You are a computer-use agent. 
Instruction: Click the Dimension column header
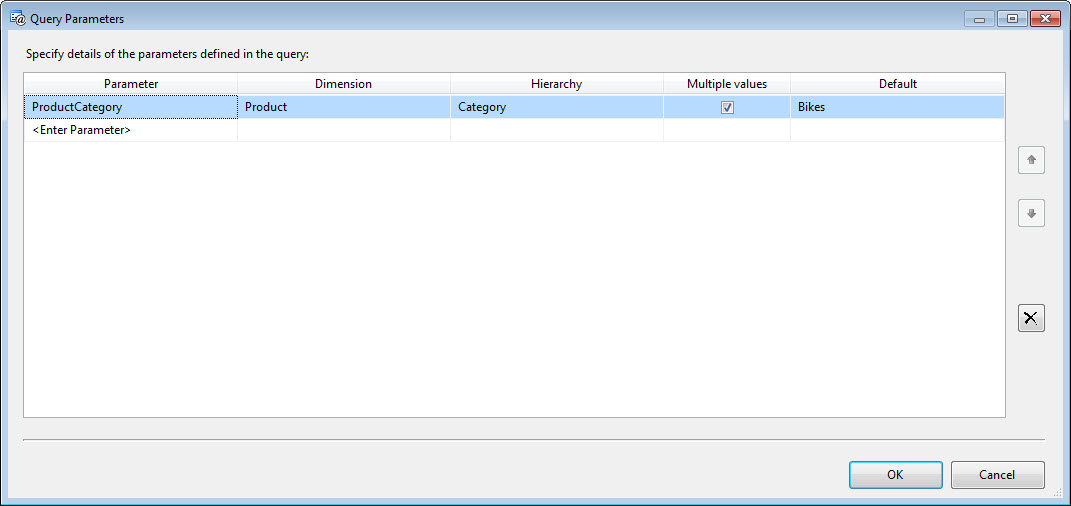(343, 84)
